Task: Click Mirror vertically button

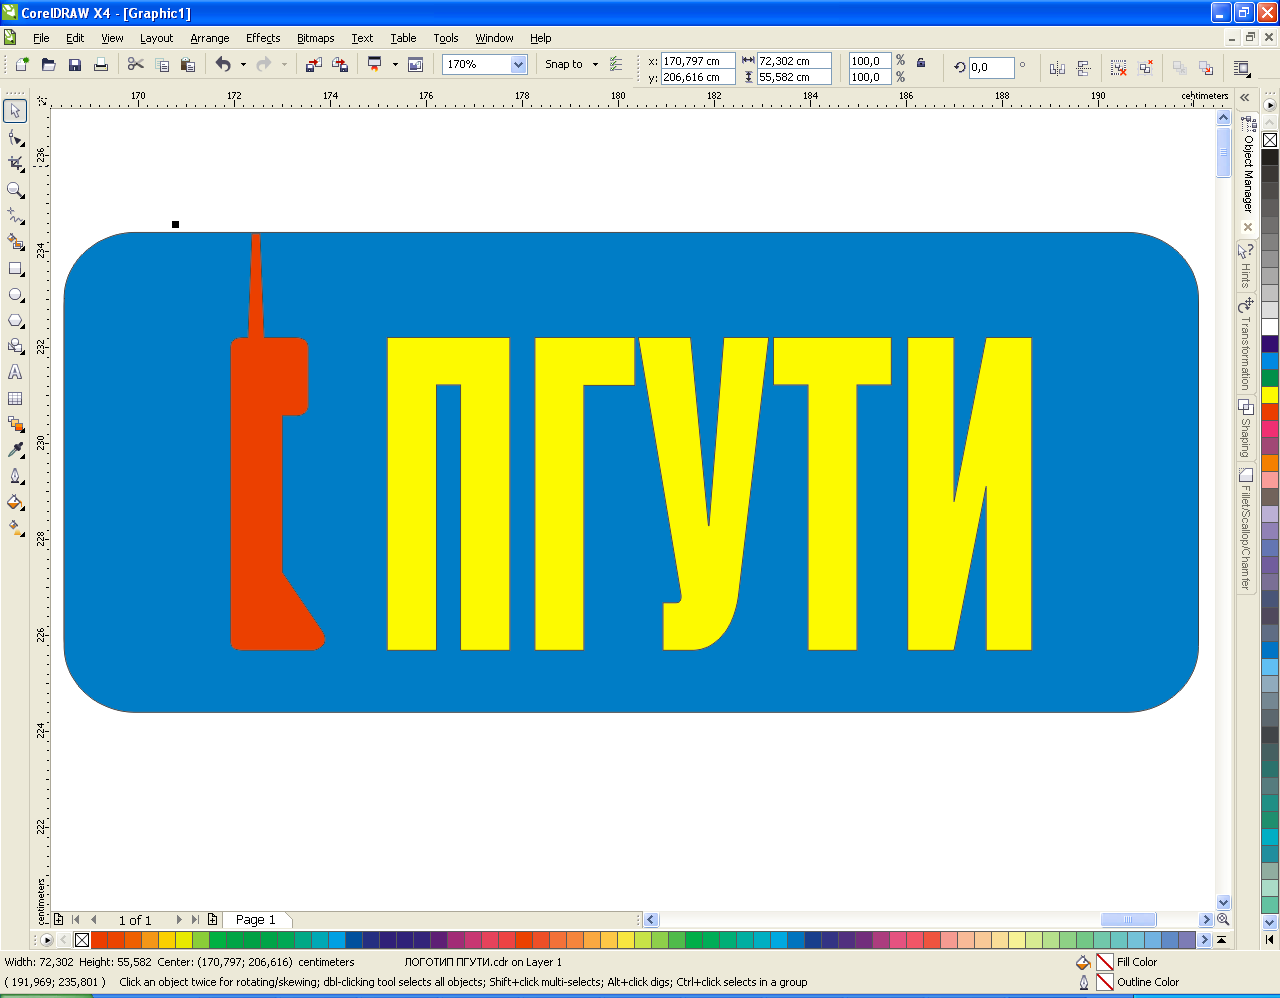Action: [1083, 68]
